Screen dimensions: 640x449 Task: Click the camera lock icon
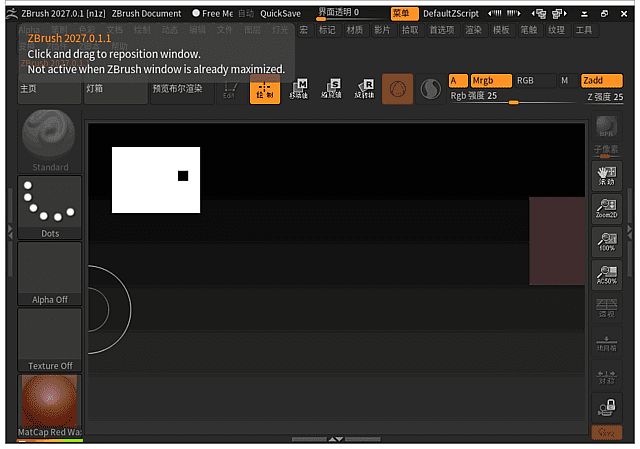607,408
